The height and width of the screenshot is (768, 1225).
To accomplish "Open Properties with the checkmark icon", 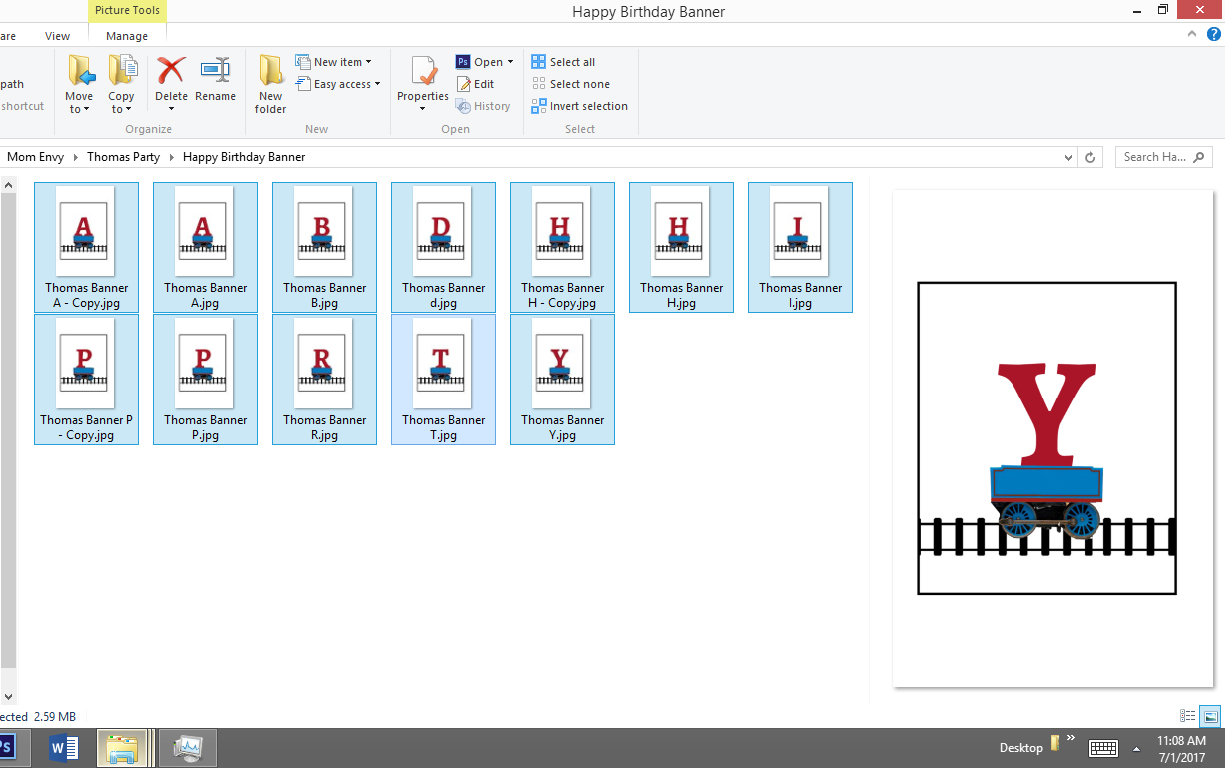I will (x=423, y=72).
